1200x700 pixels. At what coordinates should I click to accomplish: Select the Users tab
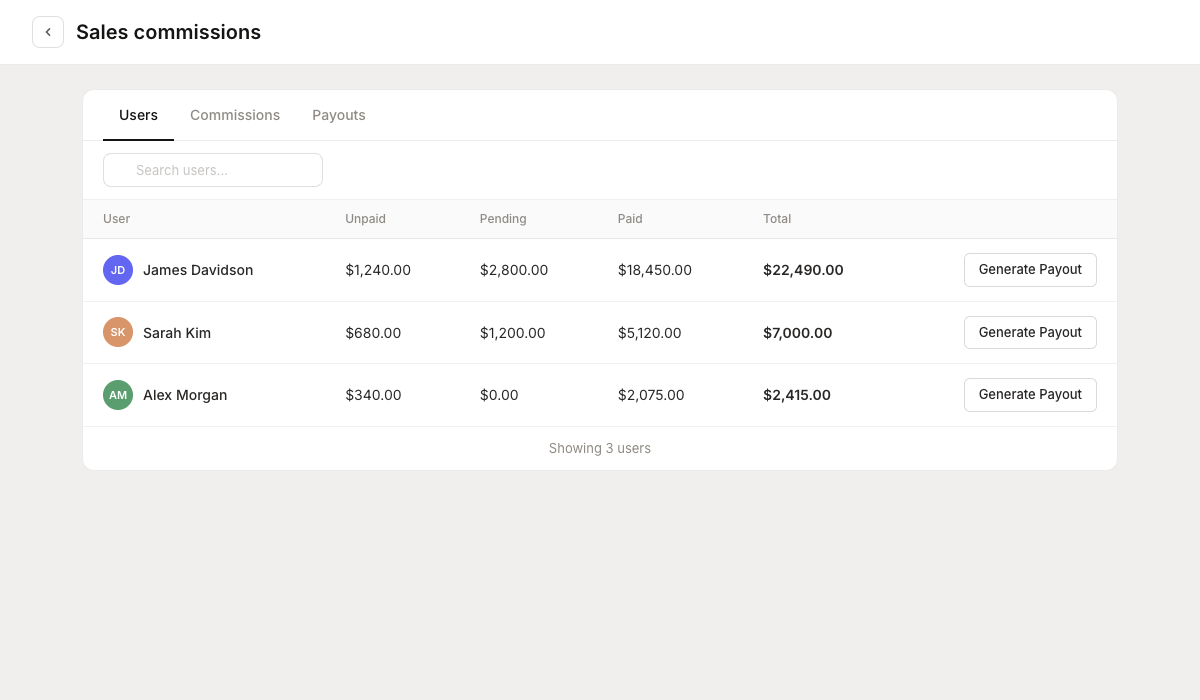(138, 115)
